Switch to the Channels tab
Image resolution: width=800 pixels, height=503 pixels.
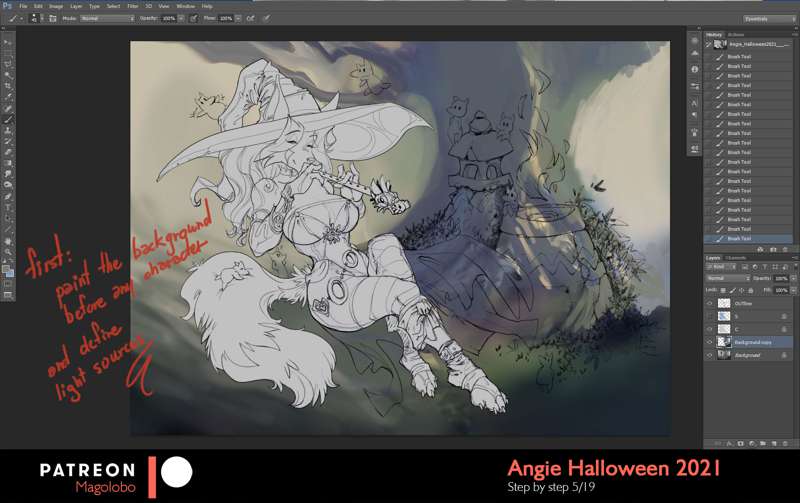tap(734, 257)
